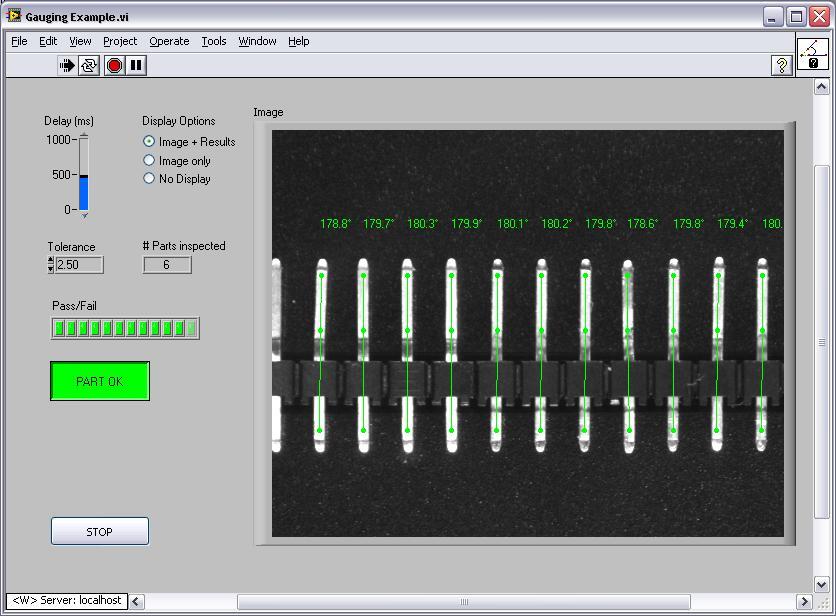The image size is (836, 616).
Task: Choose No Display mode
Action: 148,178
